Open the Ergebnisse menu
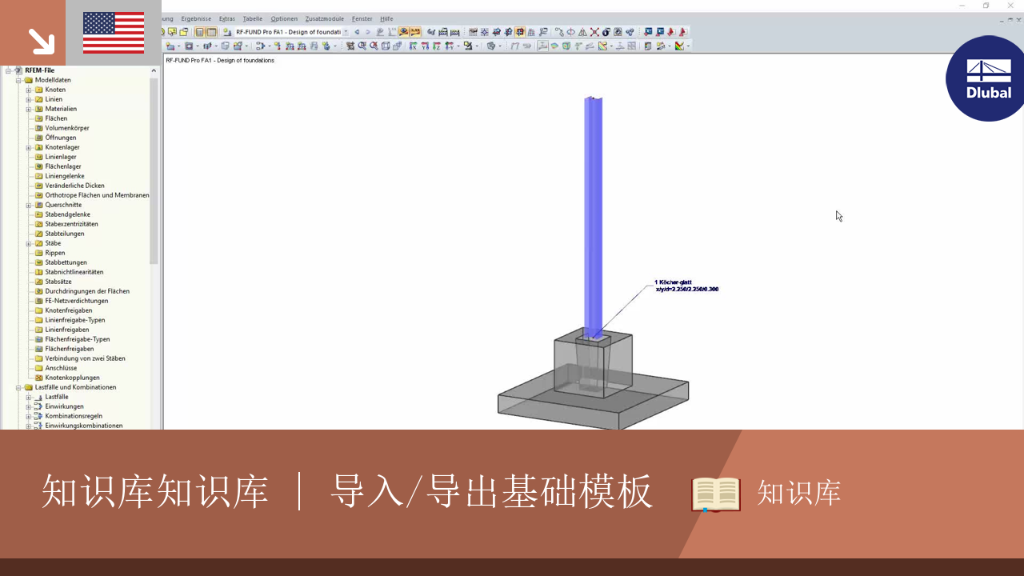Image resolution: width=1024 pixels, height=576 pixels. pos(196,19)
